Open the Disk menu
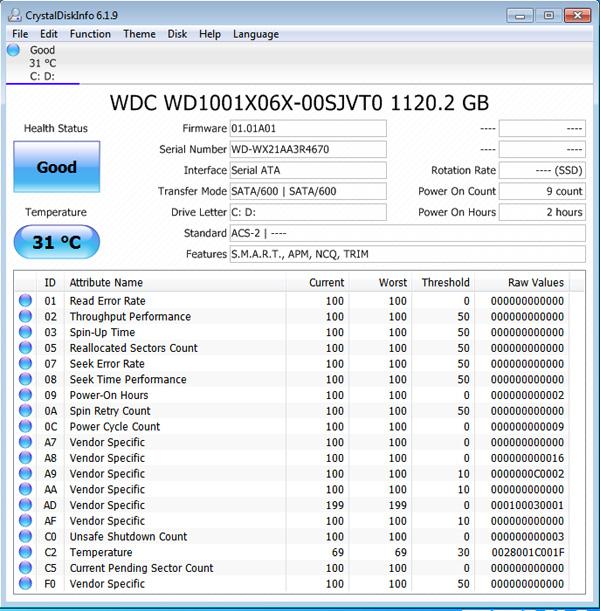This screenshot has width=600, height=611. coord(177,34)
